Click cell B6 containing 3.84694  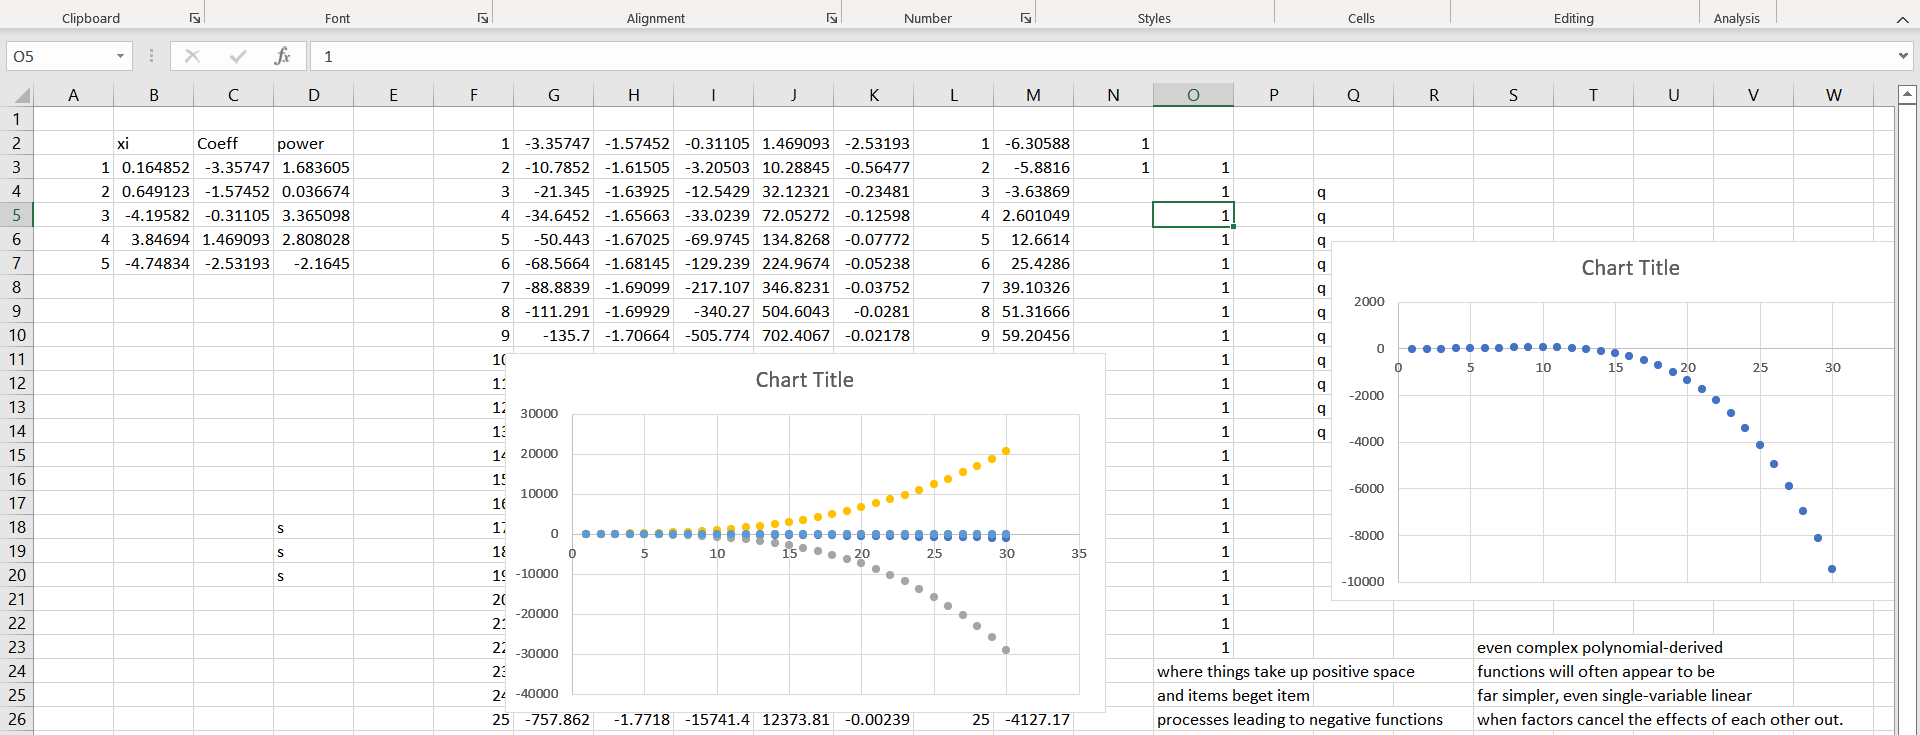pos(153,239)
